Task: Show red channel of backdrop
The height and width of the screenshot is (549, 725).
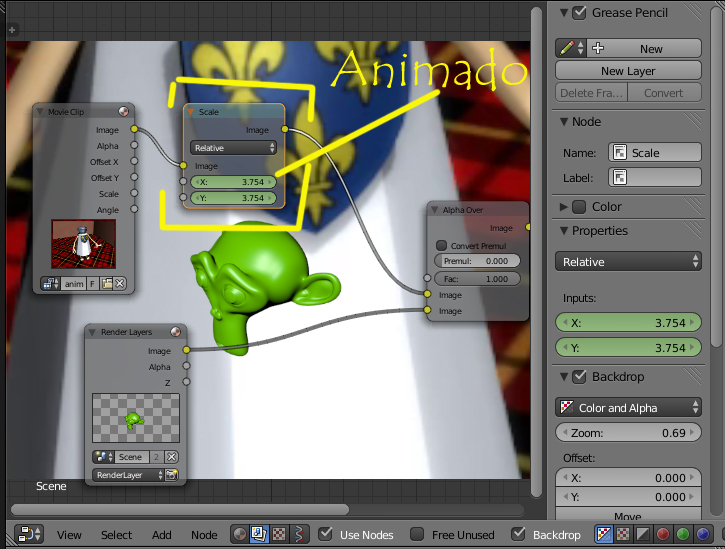Action: pos(663,534)
